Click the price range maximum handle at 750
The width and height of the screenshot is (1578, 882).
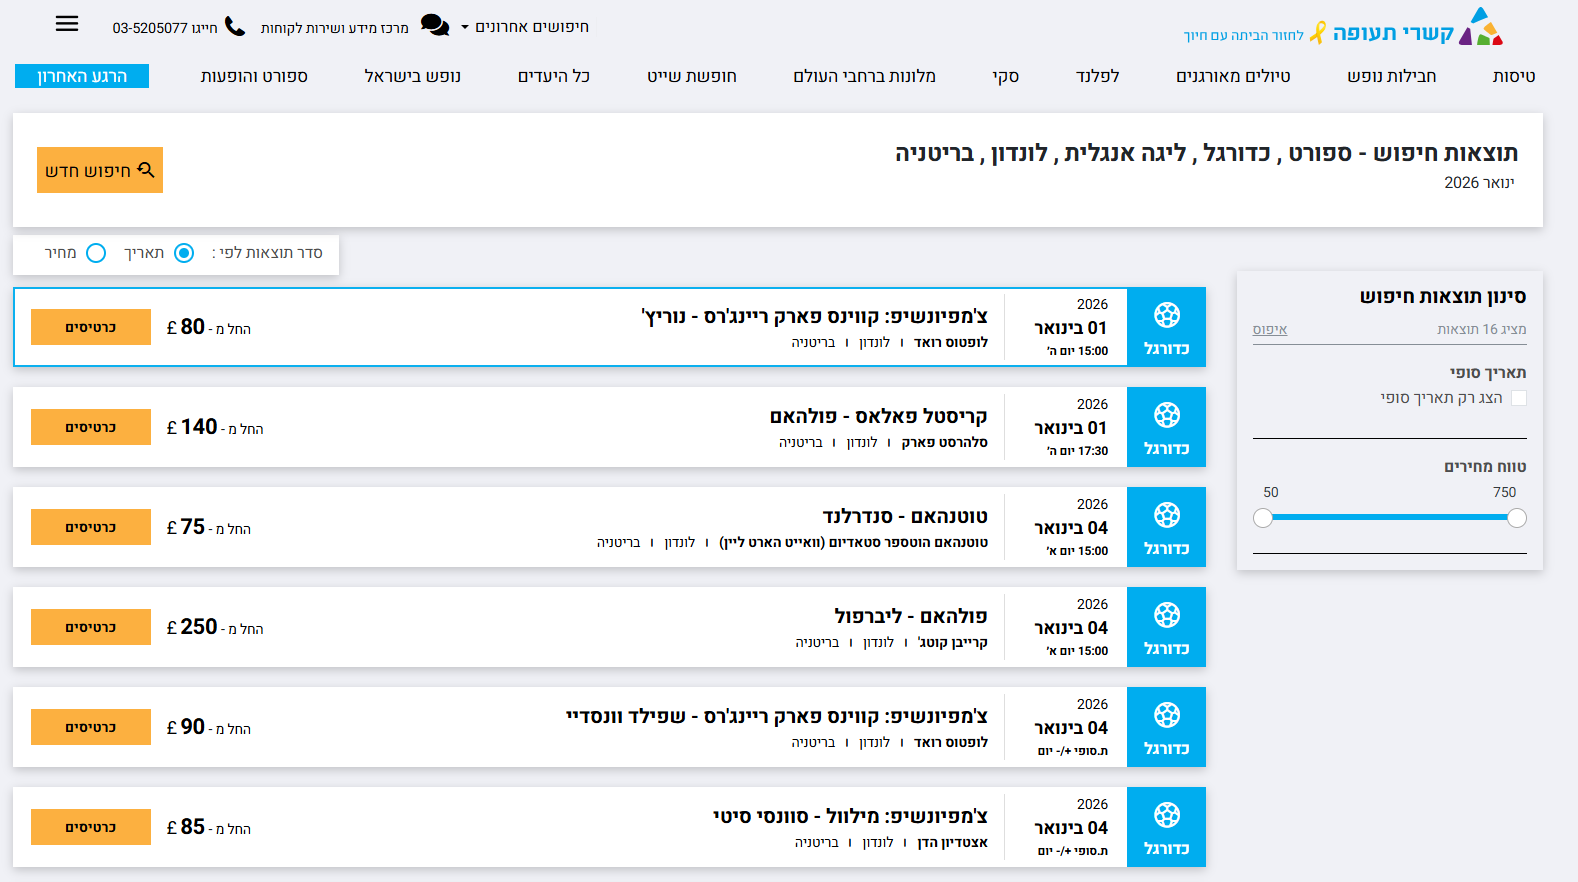[1517, 518]
